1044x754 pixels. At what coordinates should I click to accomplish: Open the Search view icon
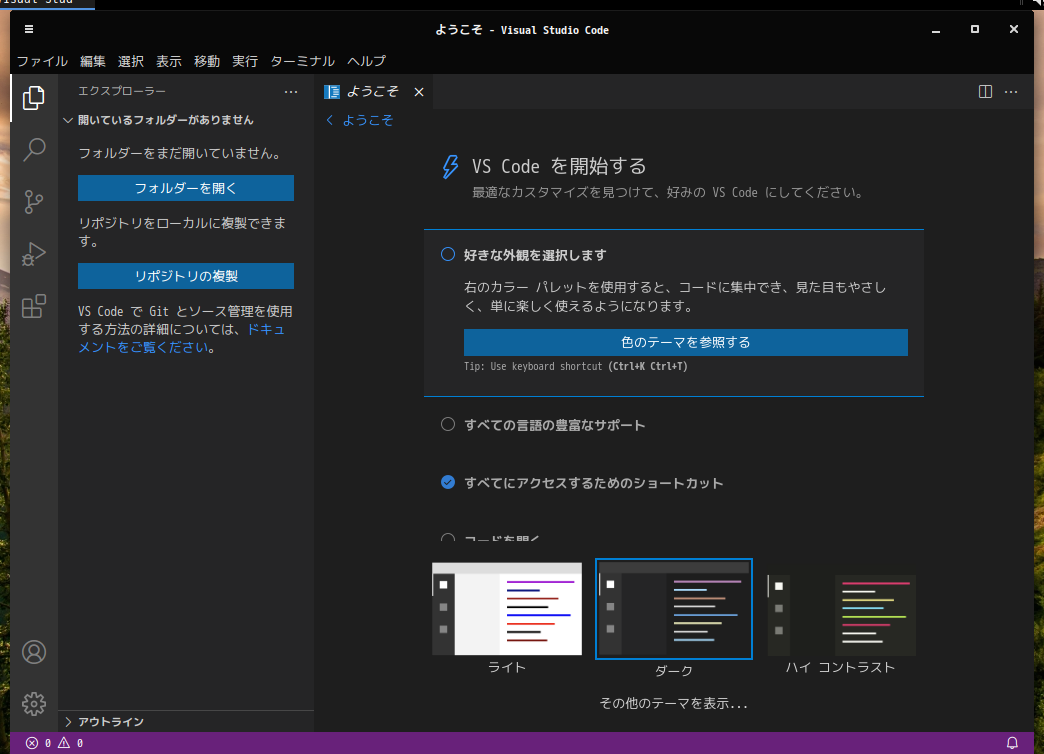tap(33, 150)
